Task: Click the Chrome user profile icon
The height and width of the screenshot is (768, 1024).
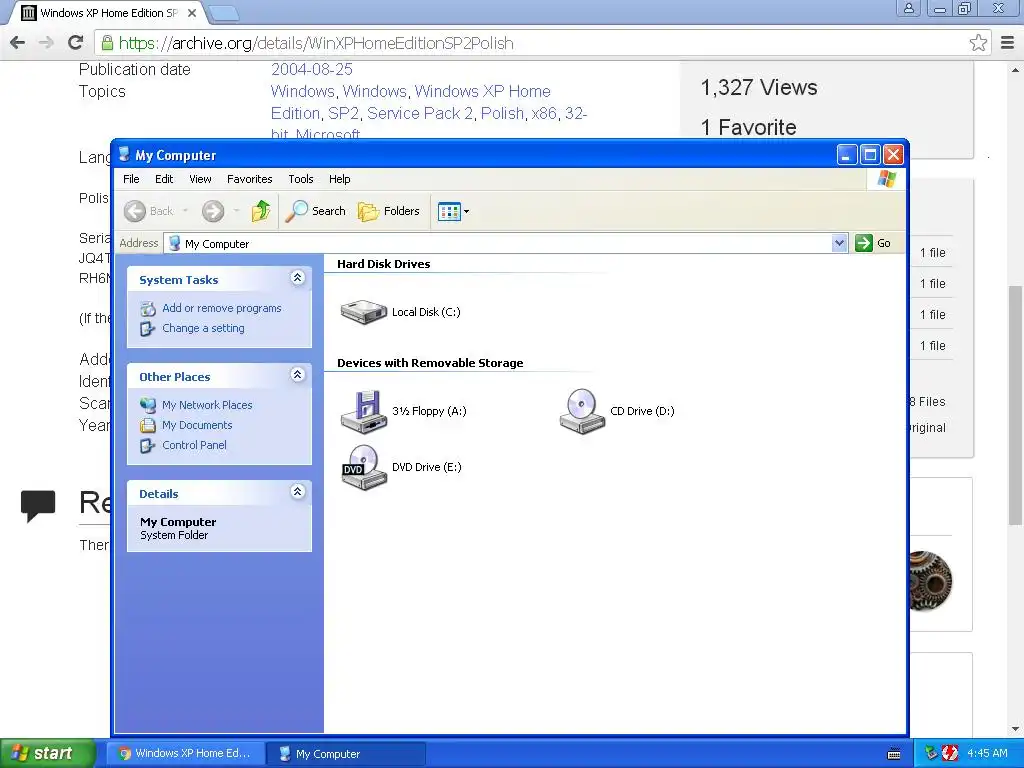Action: pyautogui.click(x=908, y=8)
